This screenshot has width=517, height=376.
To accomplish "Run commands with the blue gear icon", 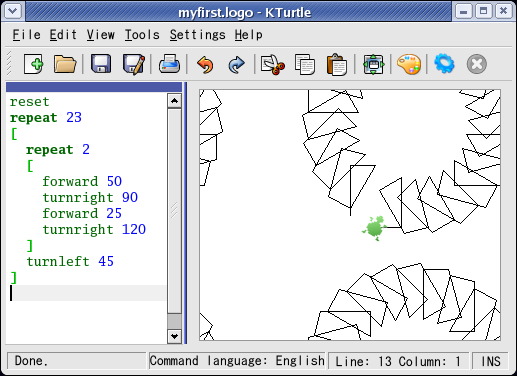I will pyautogui.click(x=444, y=64).
